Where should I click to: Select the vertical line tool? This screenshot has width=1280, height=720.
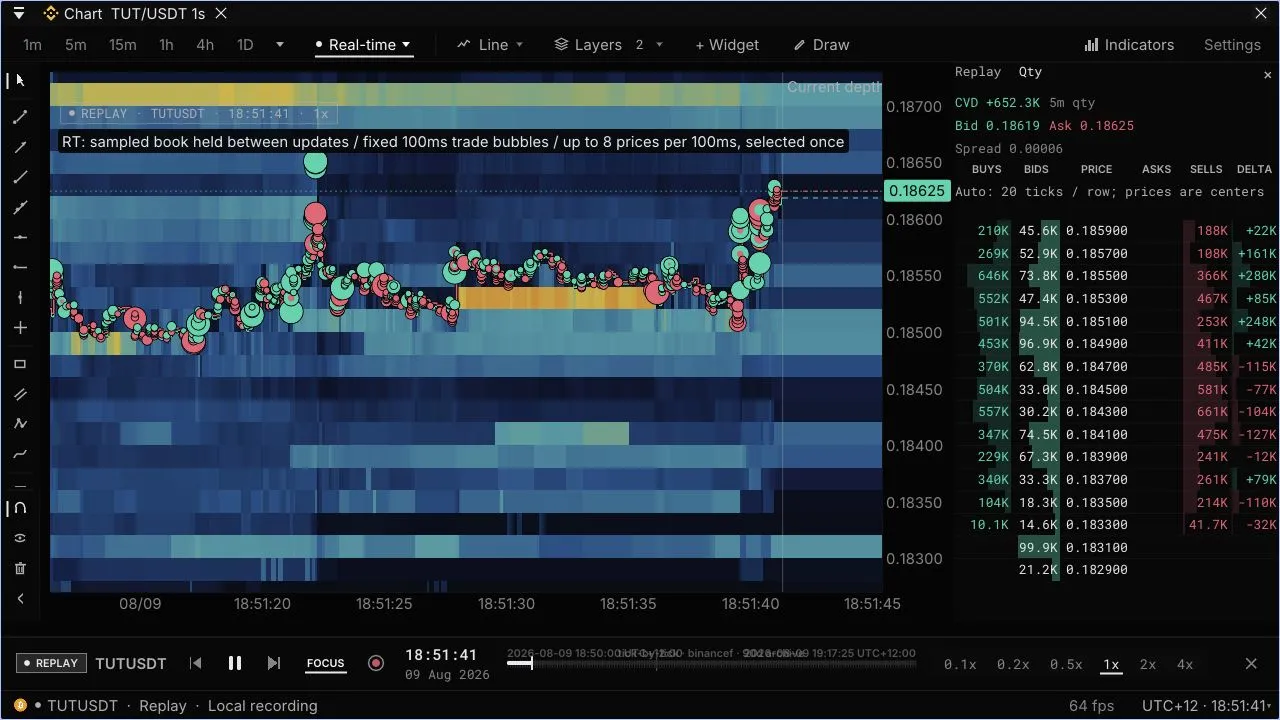pos(20,298)
